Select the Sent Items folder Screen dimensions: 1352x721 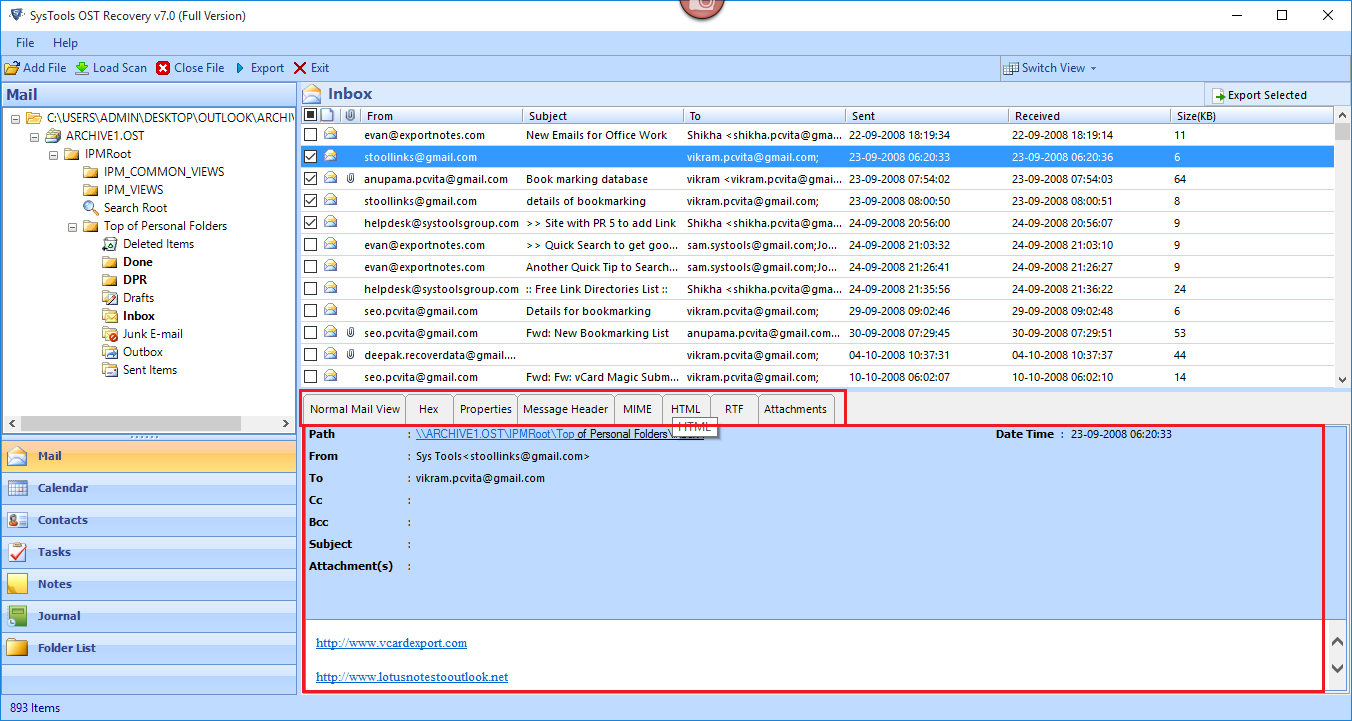[149, 370]
